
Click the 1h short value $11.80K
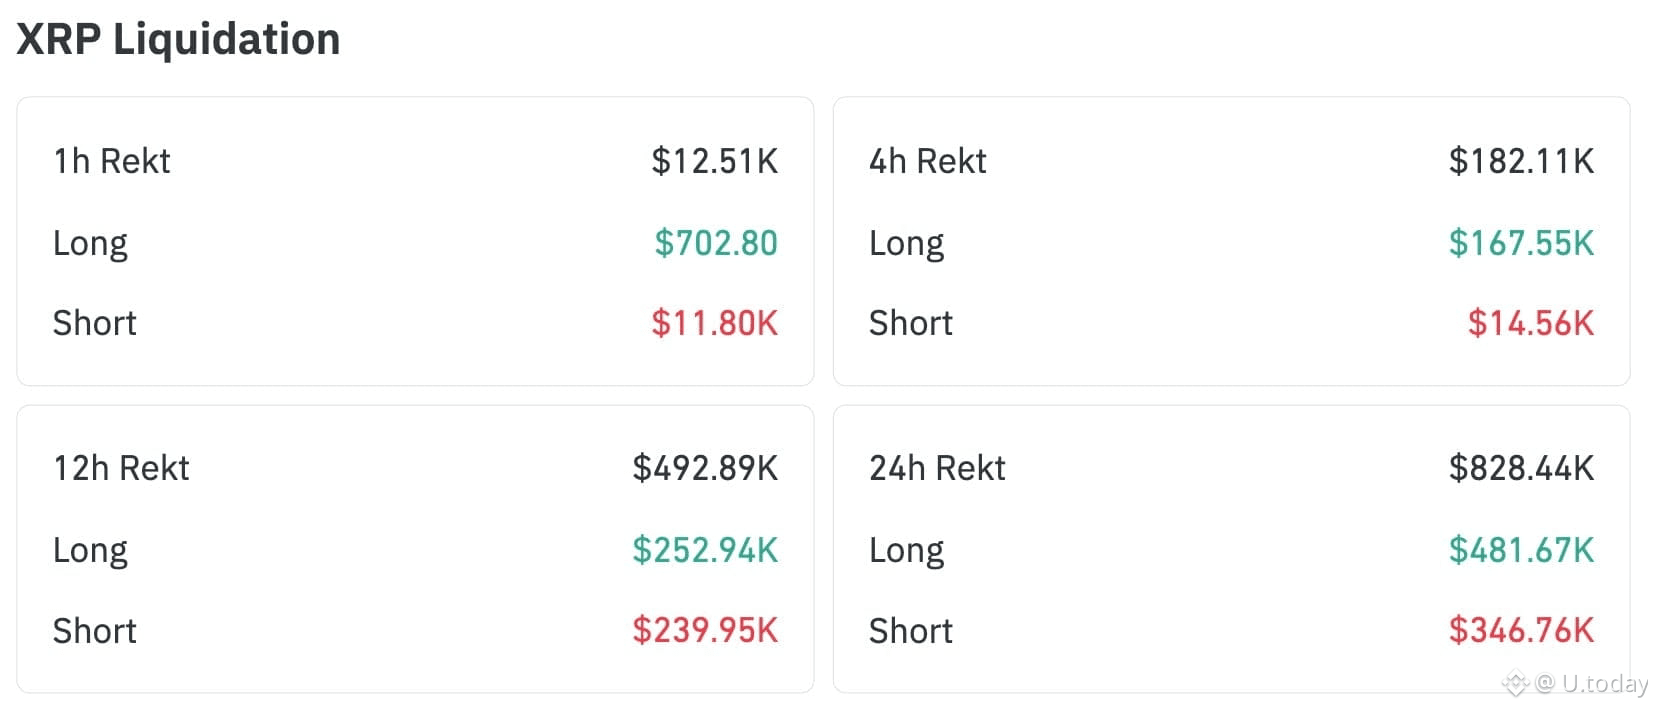click(x=714, y=323)
